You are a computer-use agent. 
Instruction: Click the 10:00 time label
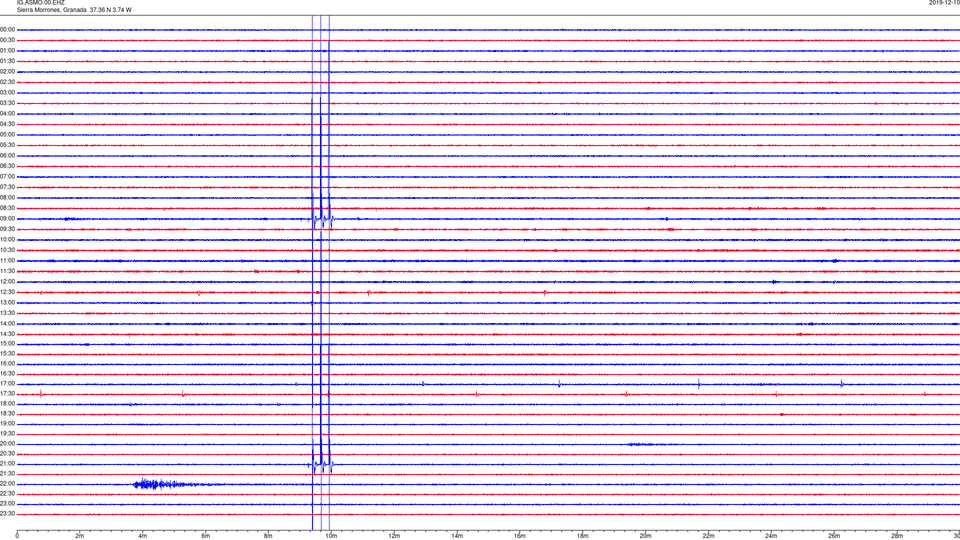(x=7, y=239)
